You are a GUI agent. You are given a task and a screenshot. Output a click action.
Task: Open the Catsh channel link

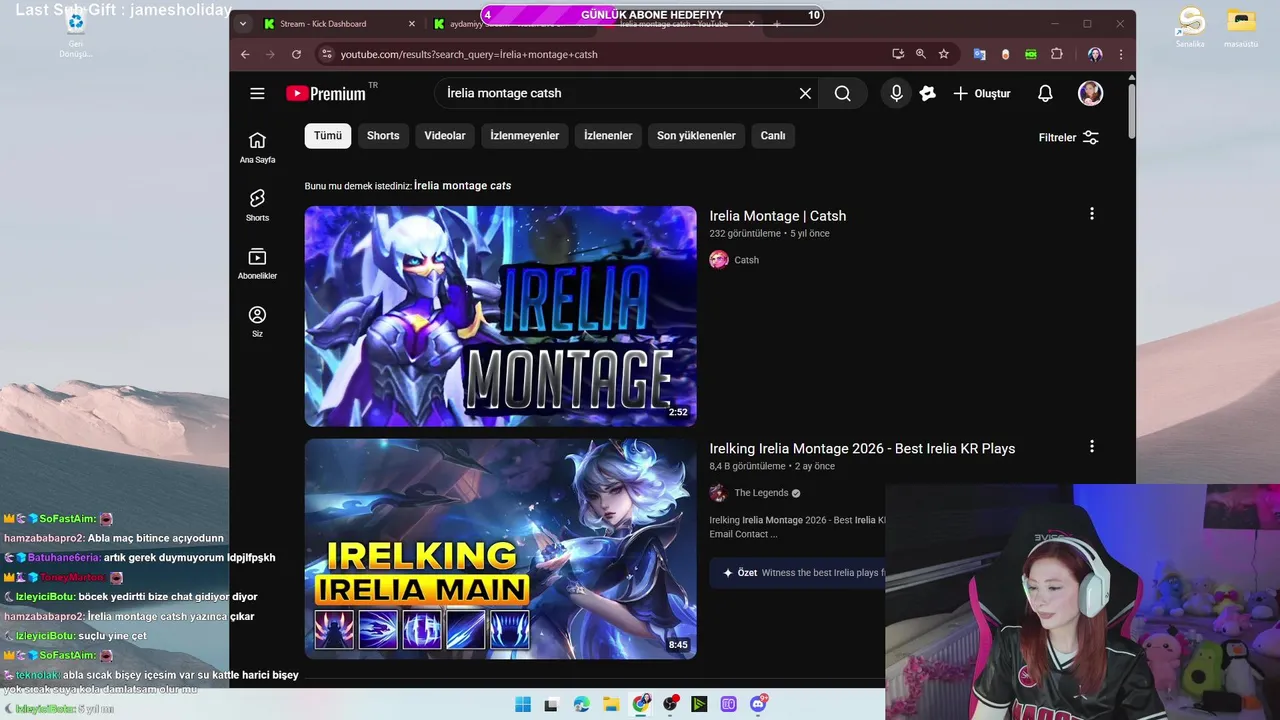click(x=746, y=260)
